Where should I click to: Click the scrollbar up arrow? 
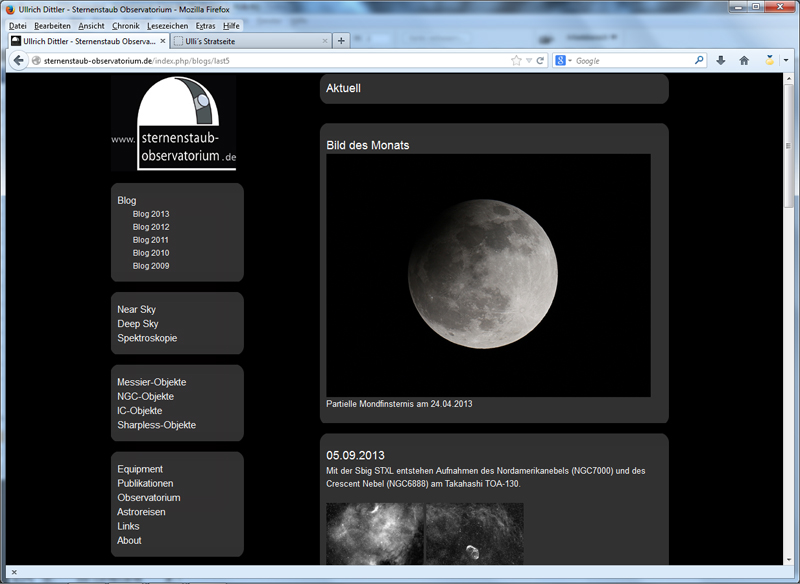click(x=789, y=79)
